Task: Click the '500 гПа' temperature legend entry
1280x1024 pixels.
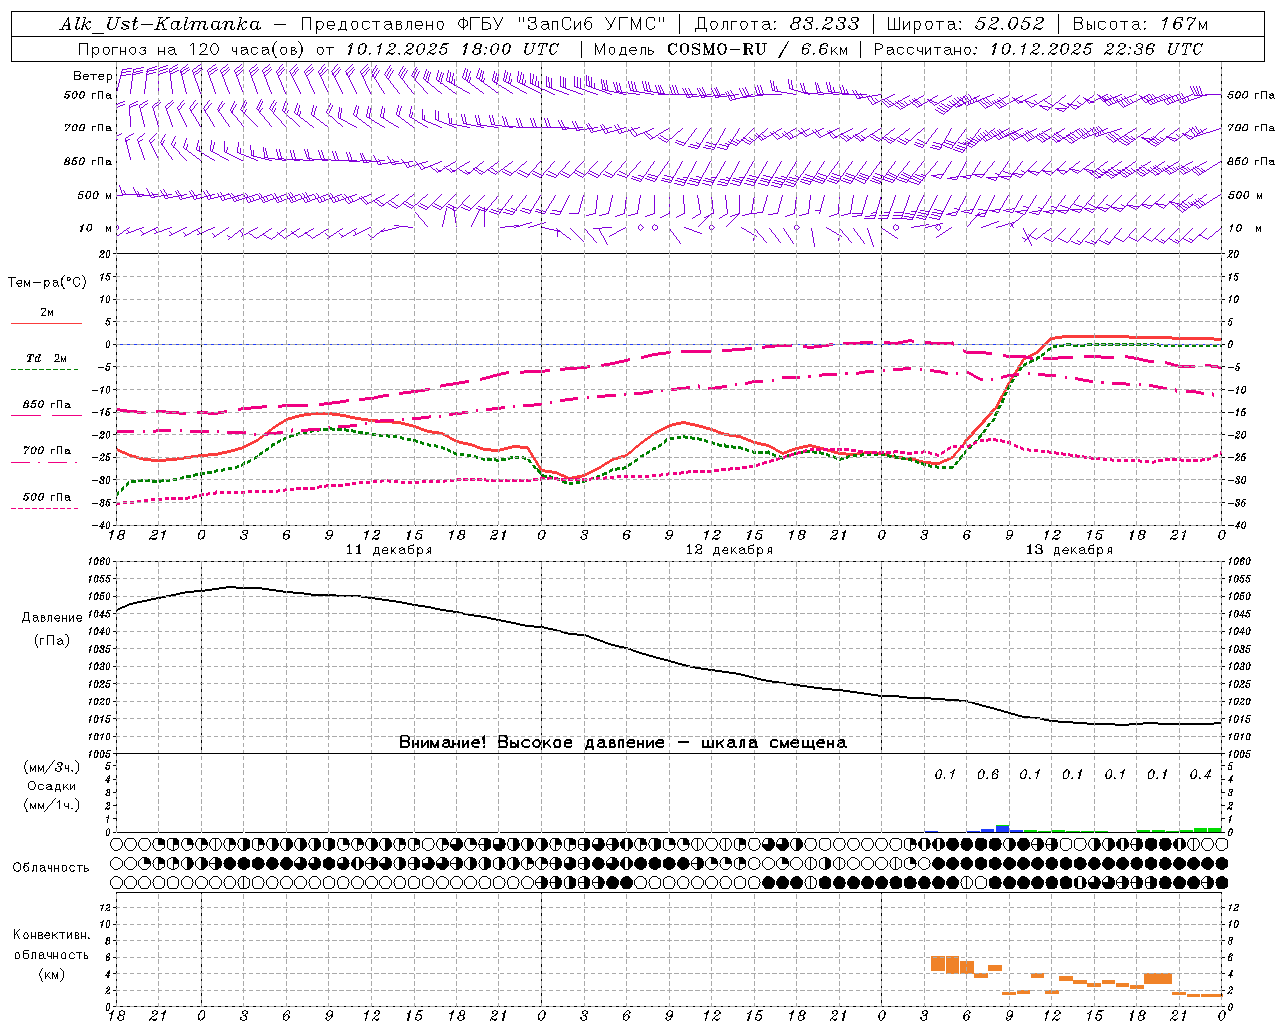Action: (47, 497)
